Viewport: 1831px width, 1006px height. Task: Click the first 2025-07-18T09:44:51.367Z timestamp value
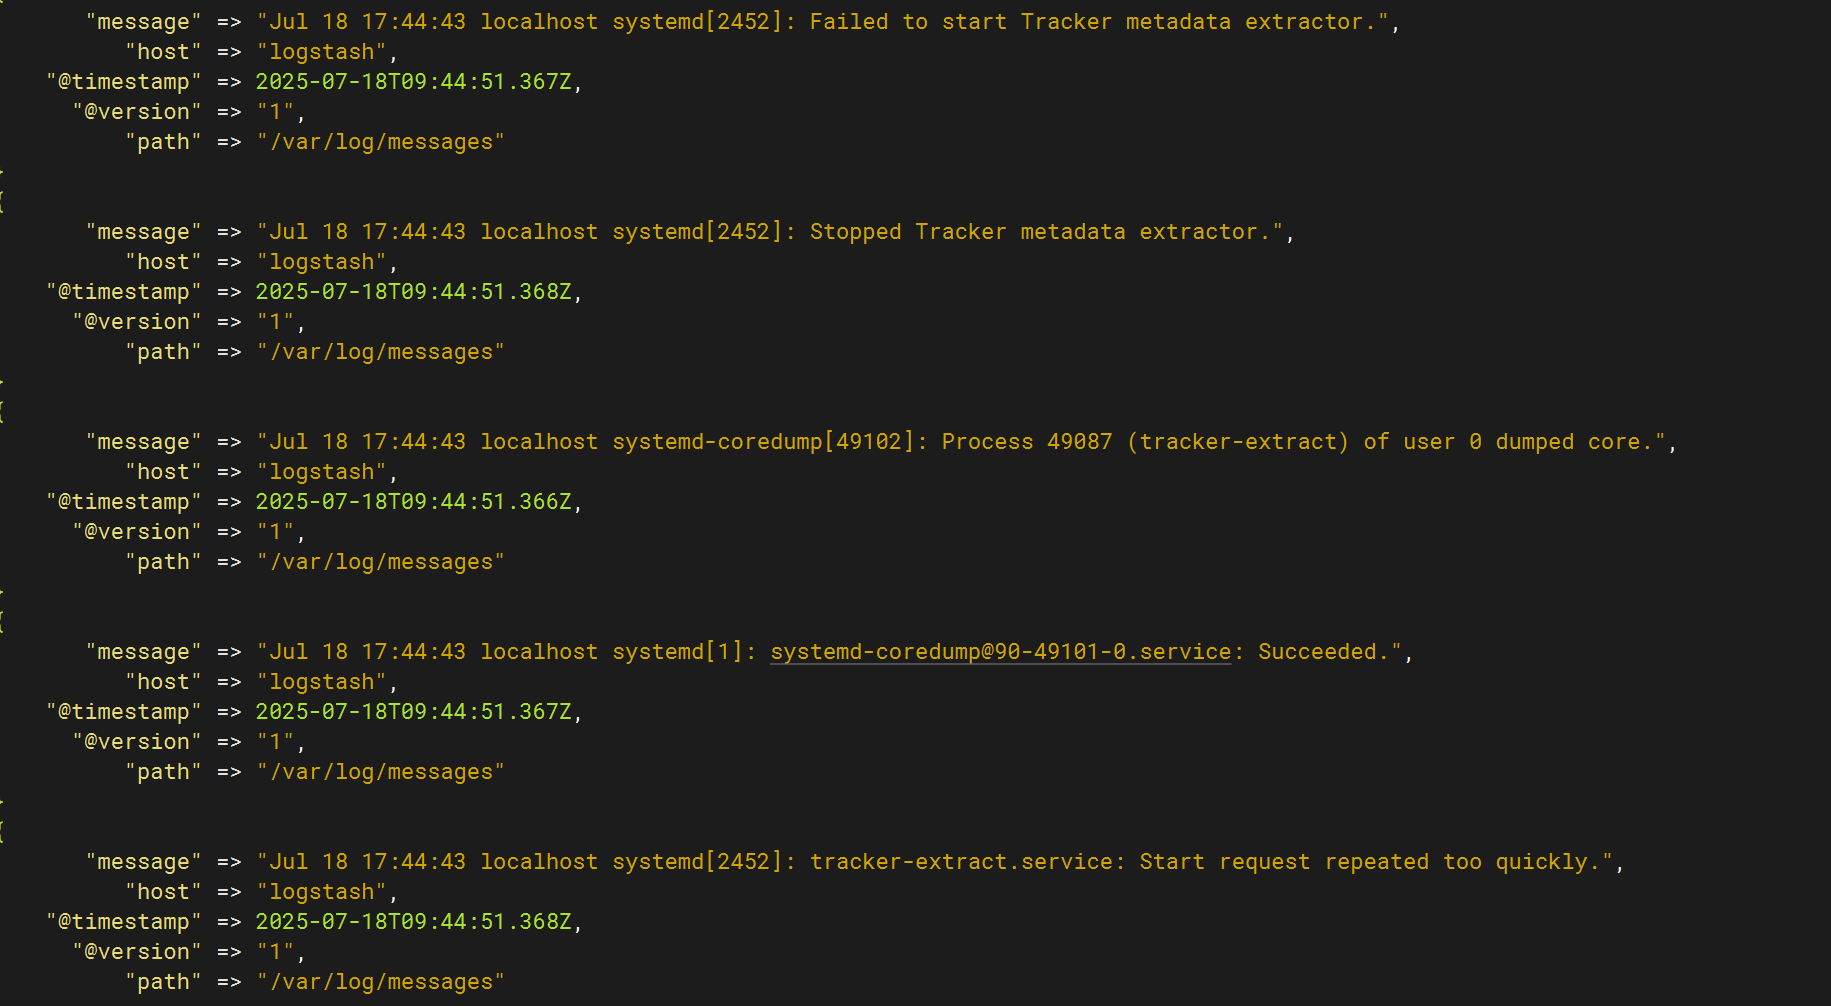click(x=413, y=82)
